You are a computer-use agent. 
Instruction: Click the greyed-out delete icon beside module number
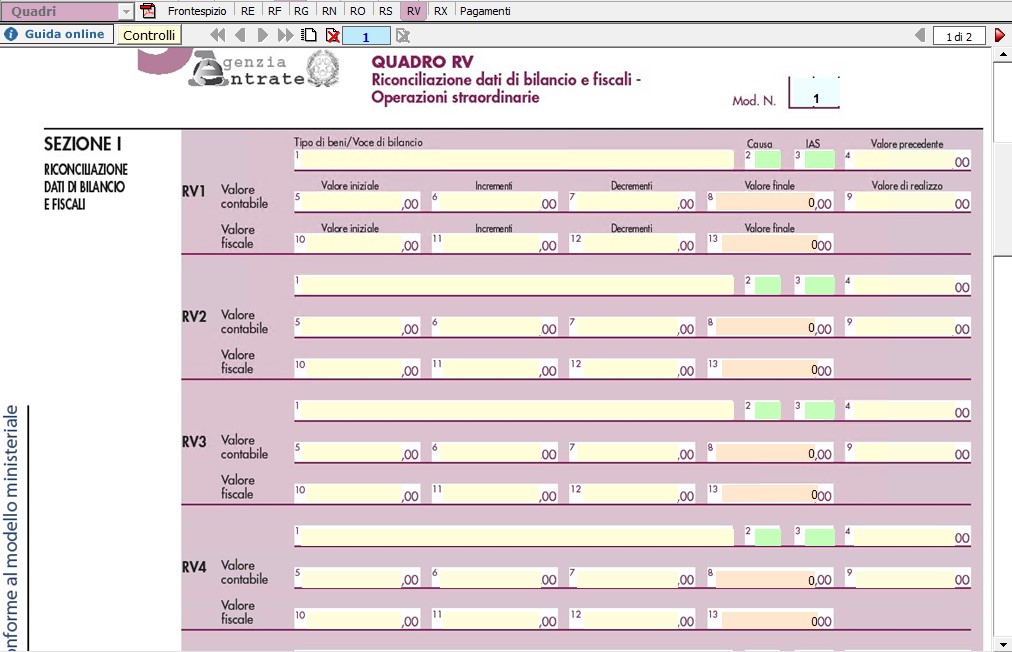coord(403,36)
